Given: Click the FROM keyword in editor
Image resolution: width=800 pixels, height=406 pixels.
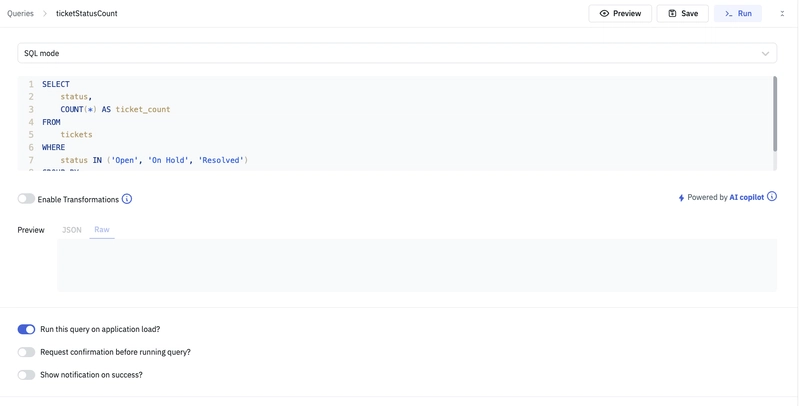Looking at the screenshot, I should (x=51, y=122).
